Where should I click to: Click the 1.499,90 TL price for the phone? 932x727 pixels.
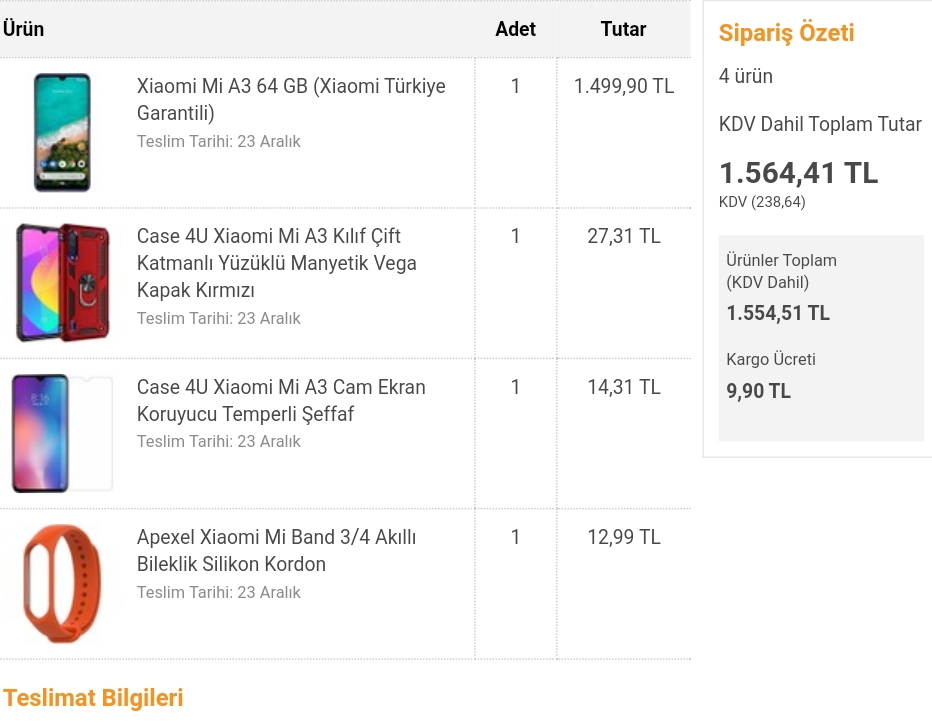[x=624, y=86]
